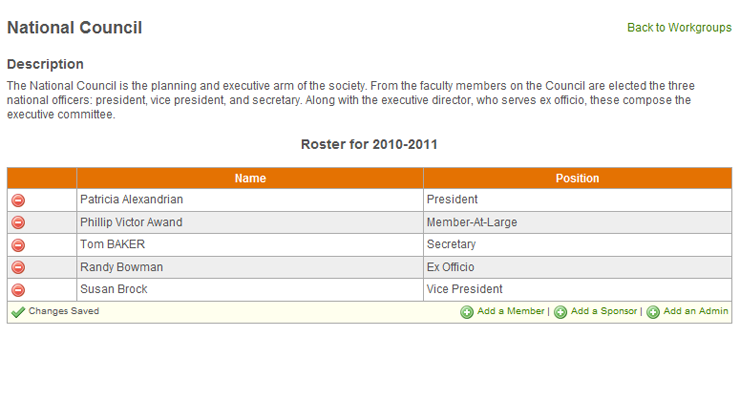Click green plus icon beside Add an Admin

(x=653, y=312)
